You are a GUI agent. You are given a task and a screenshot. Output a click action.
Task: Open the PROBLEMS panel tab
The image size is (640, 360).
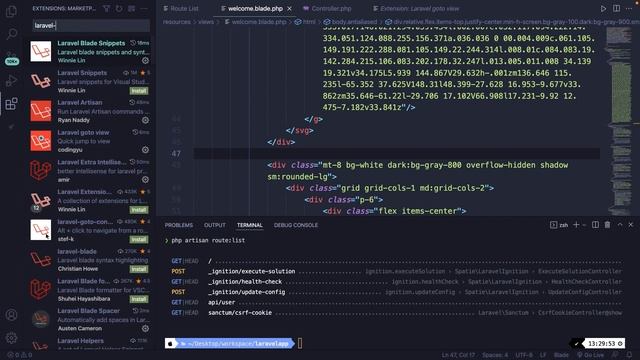click(179, 225)
